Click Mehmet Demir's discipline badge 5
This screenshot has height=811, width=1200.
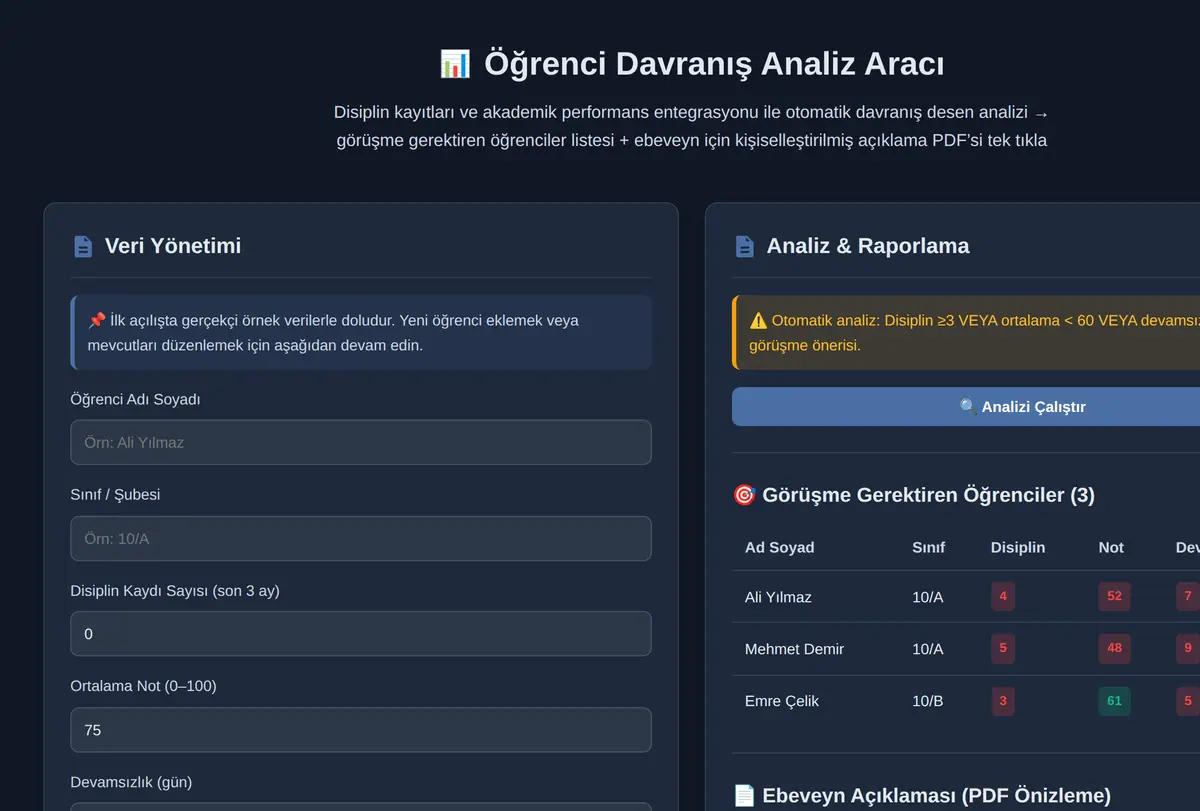point(1003,648)
